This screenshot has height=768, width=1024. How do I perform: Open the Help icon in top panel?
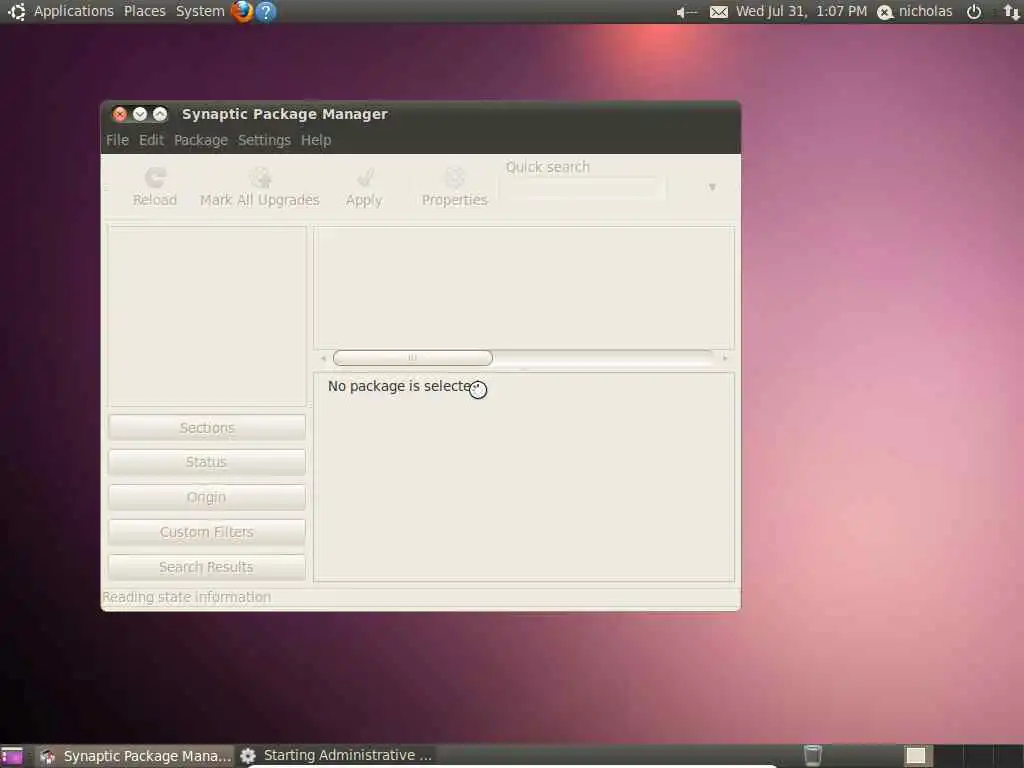tap(266, 11)
